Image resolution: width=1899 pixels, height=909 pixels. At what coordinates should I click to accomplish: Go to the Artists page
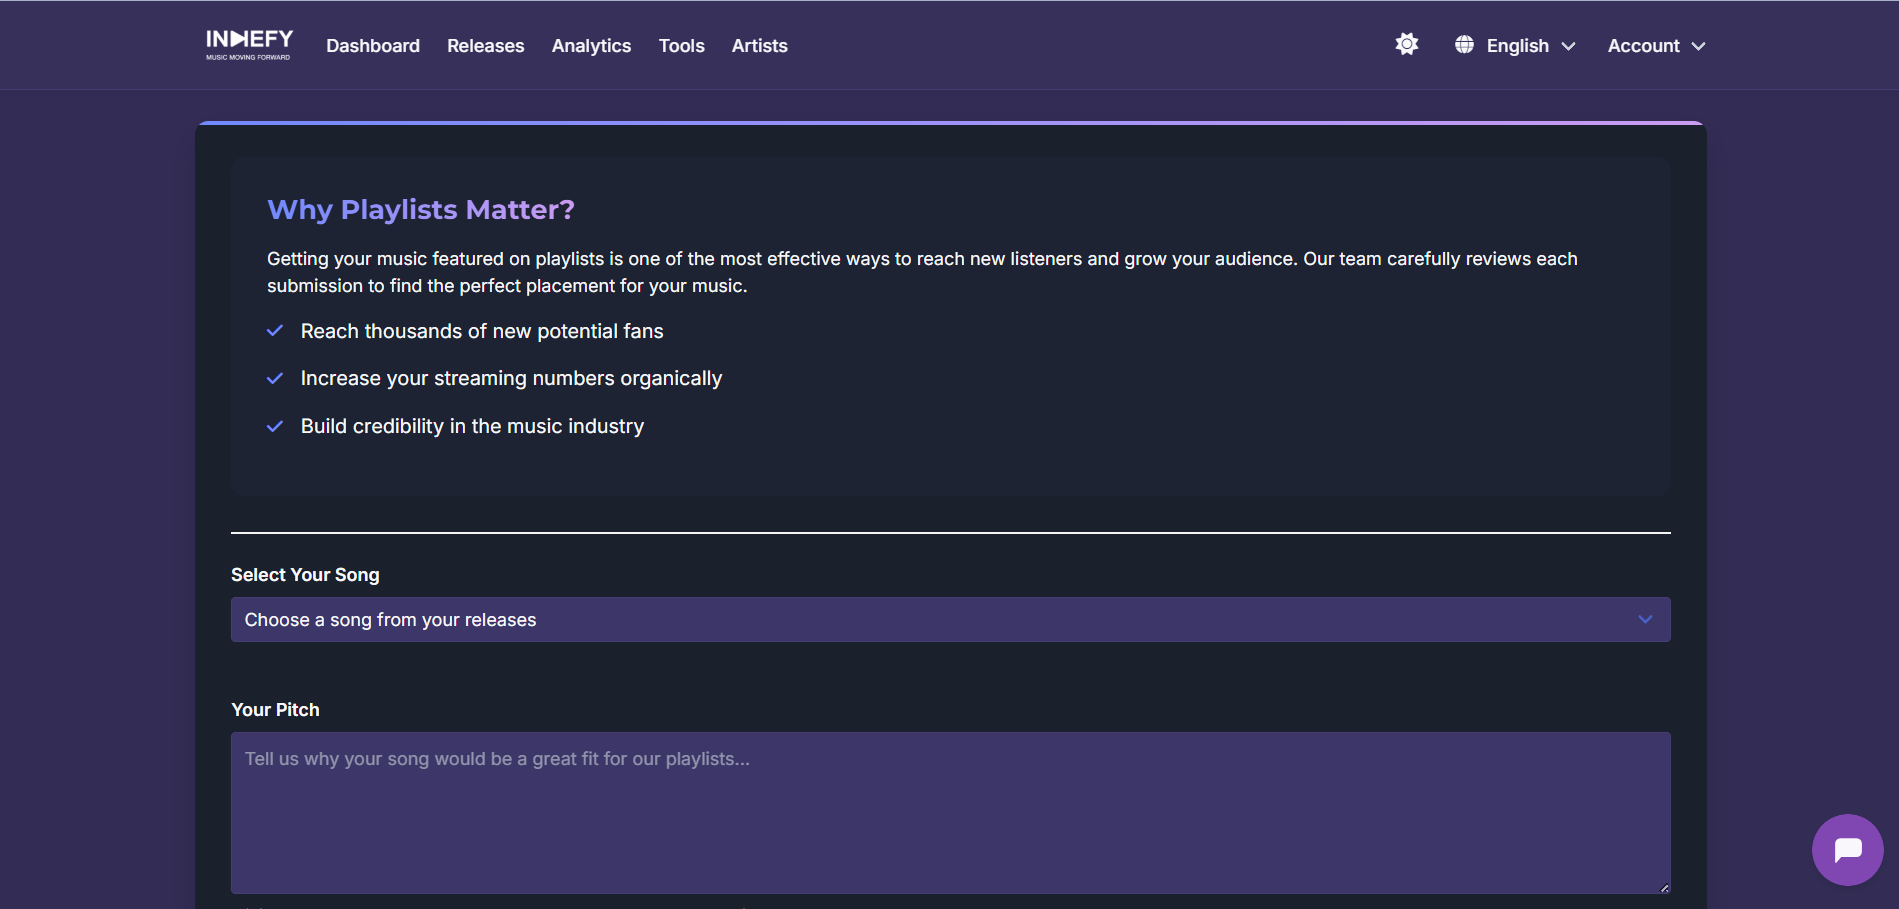coord(759,46)
